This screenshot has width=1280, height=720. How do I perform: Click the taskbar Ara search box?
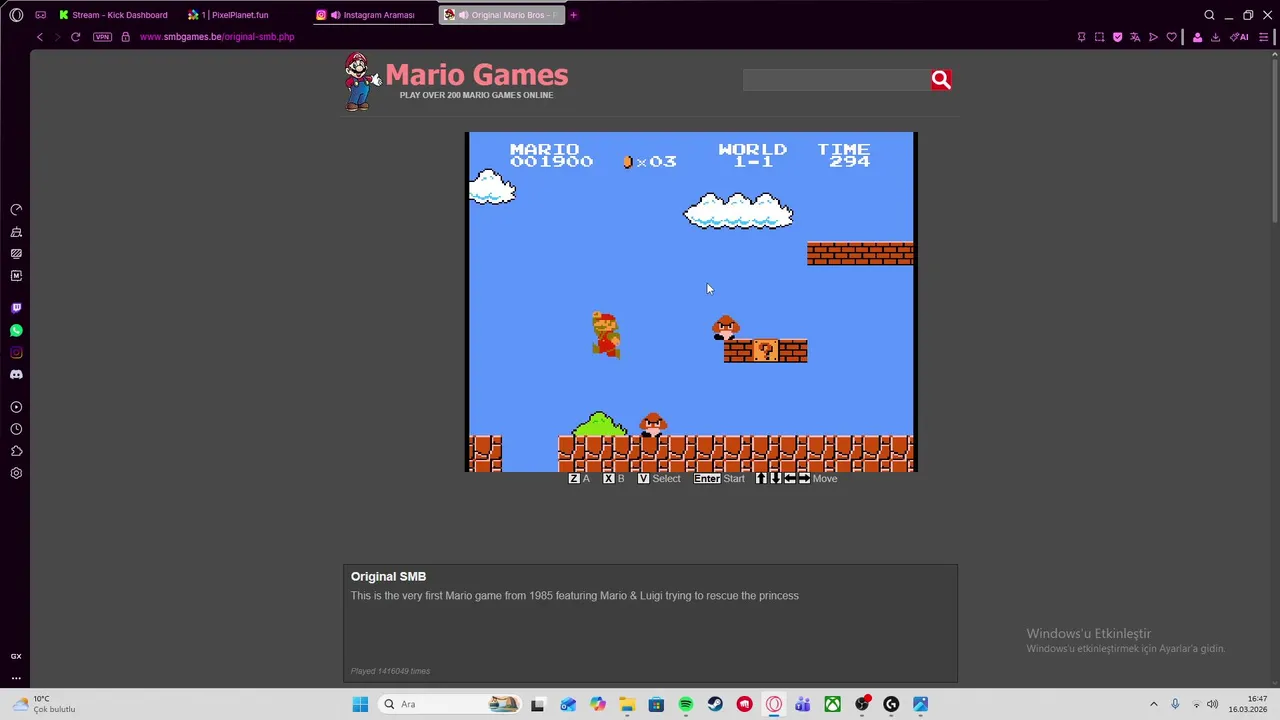pyautogui.click(x=450, y=704)
